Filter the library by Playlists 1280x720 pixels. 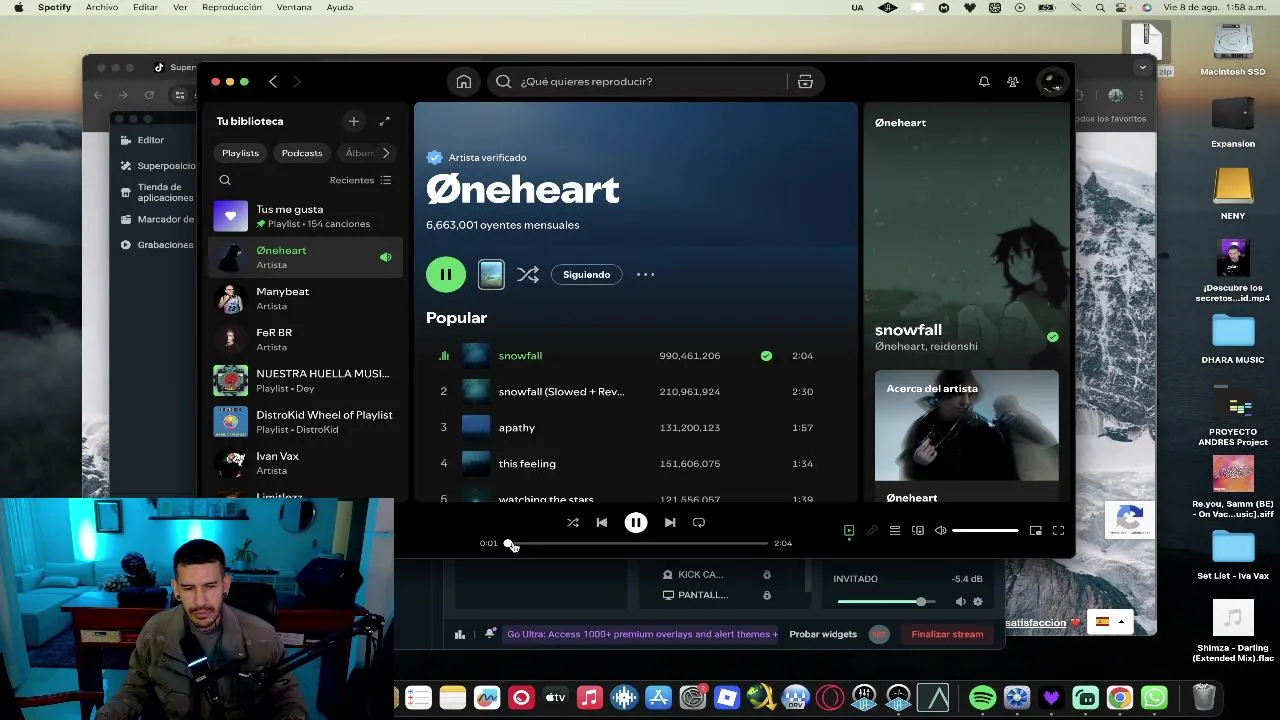[240, 153]
